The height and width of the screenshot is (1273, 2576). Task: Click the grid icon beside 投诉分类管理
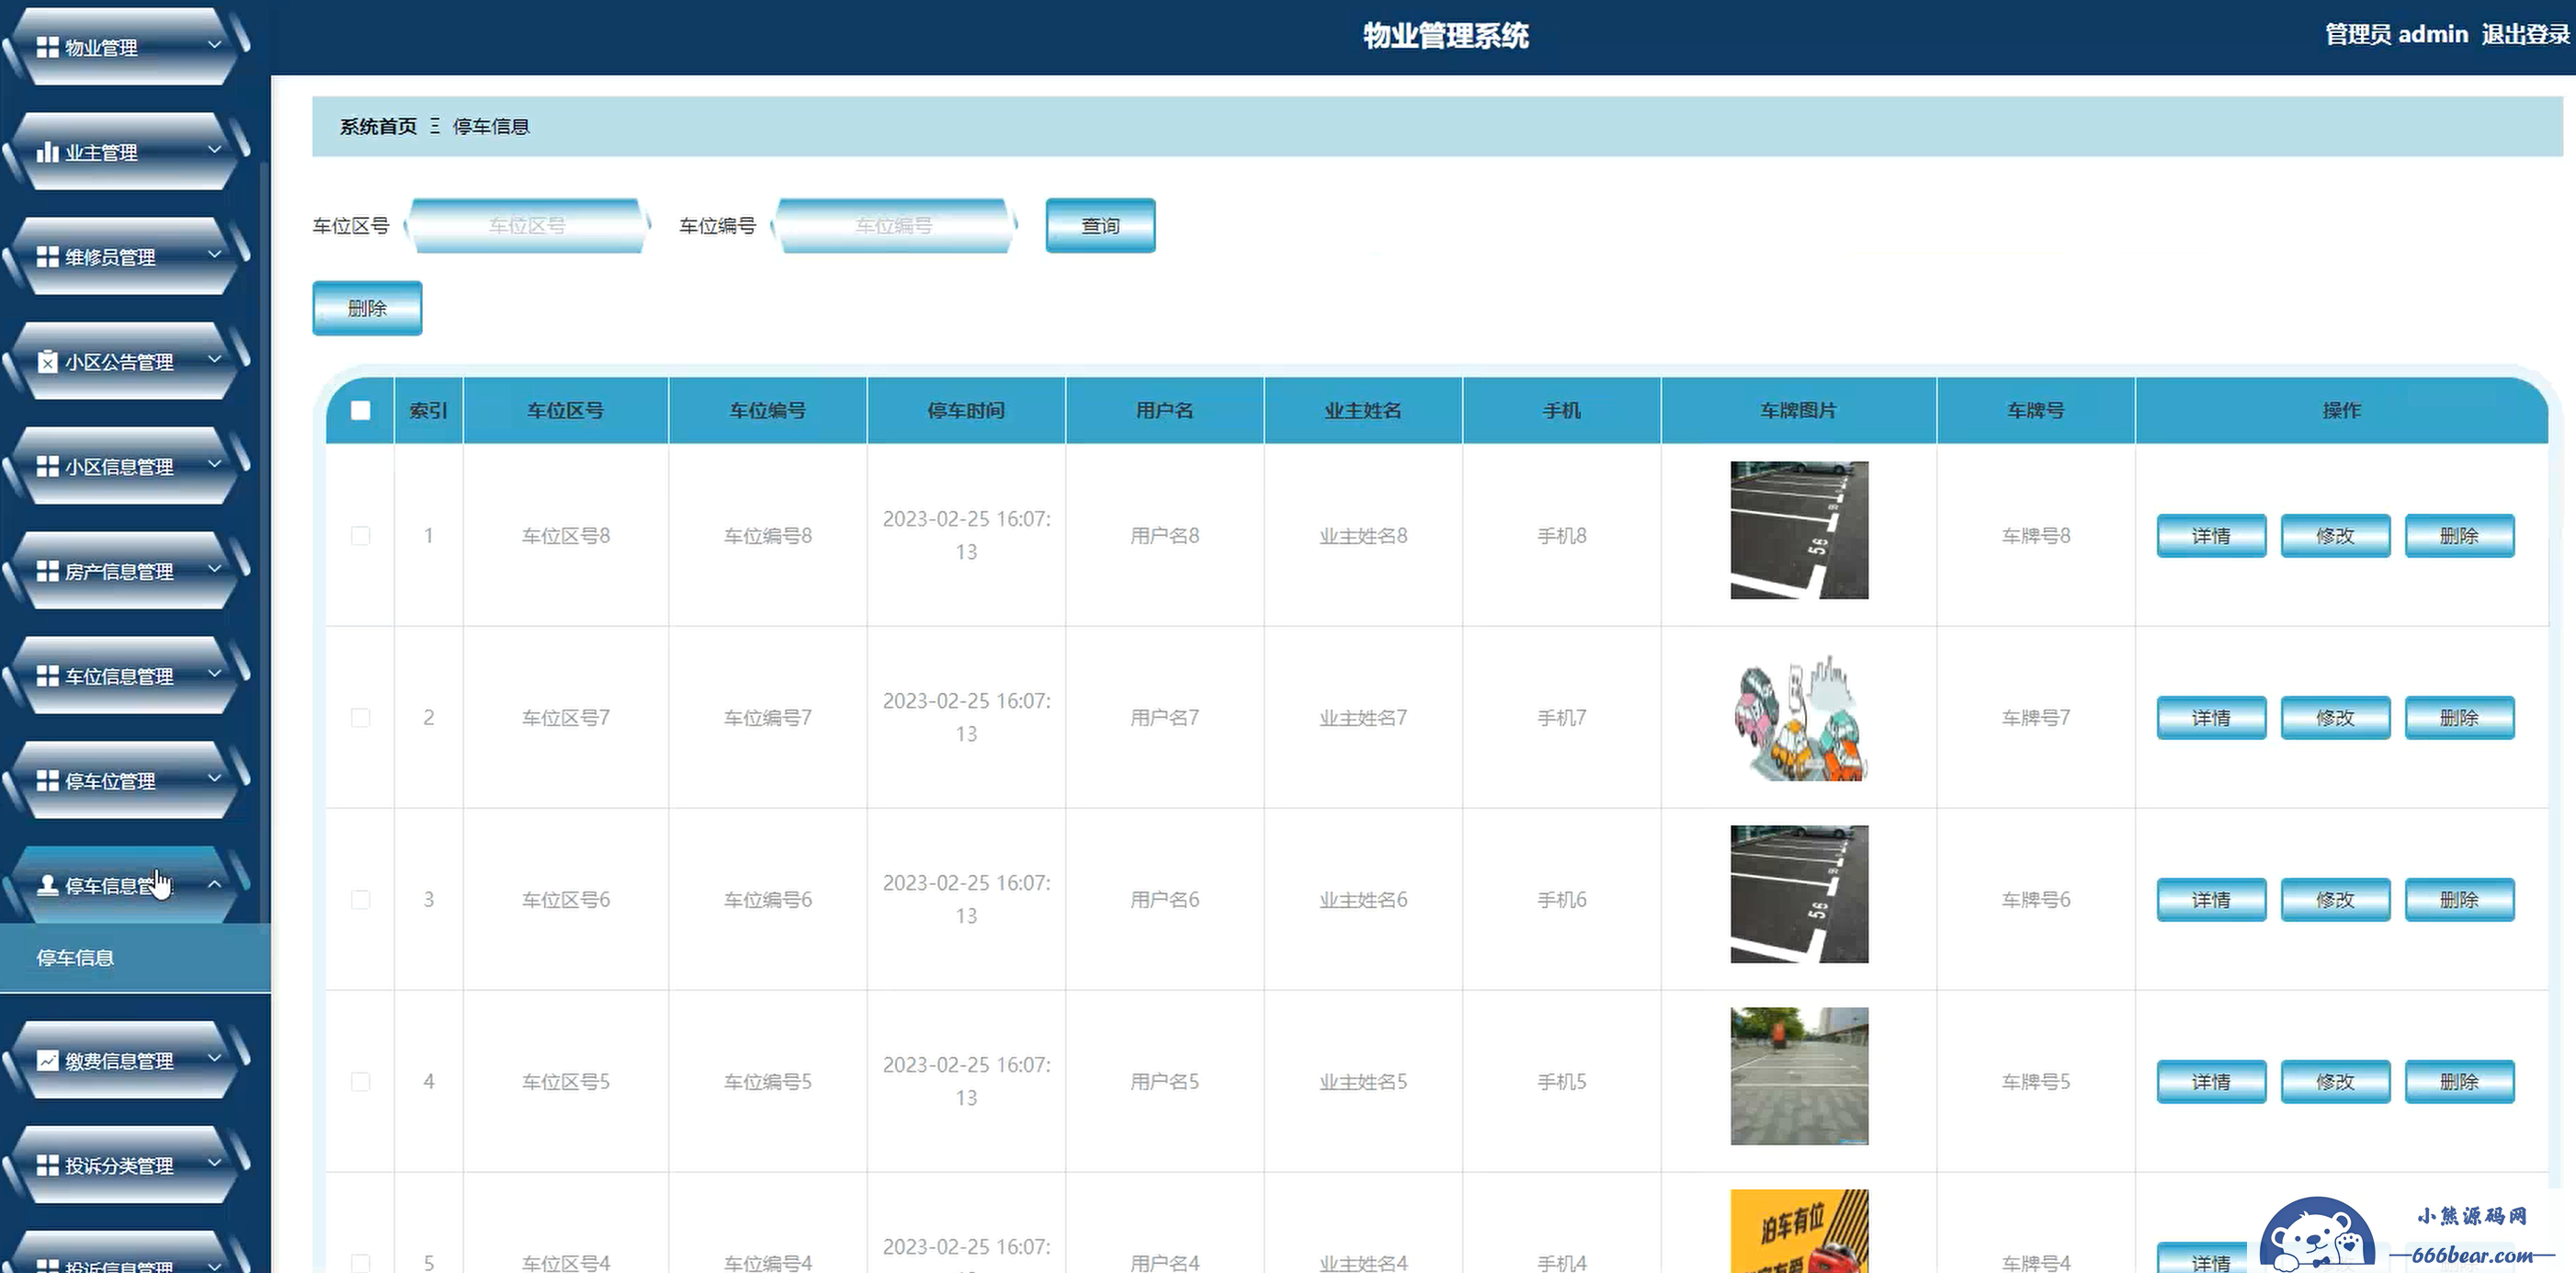[47, 1165]
